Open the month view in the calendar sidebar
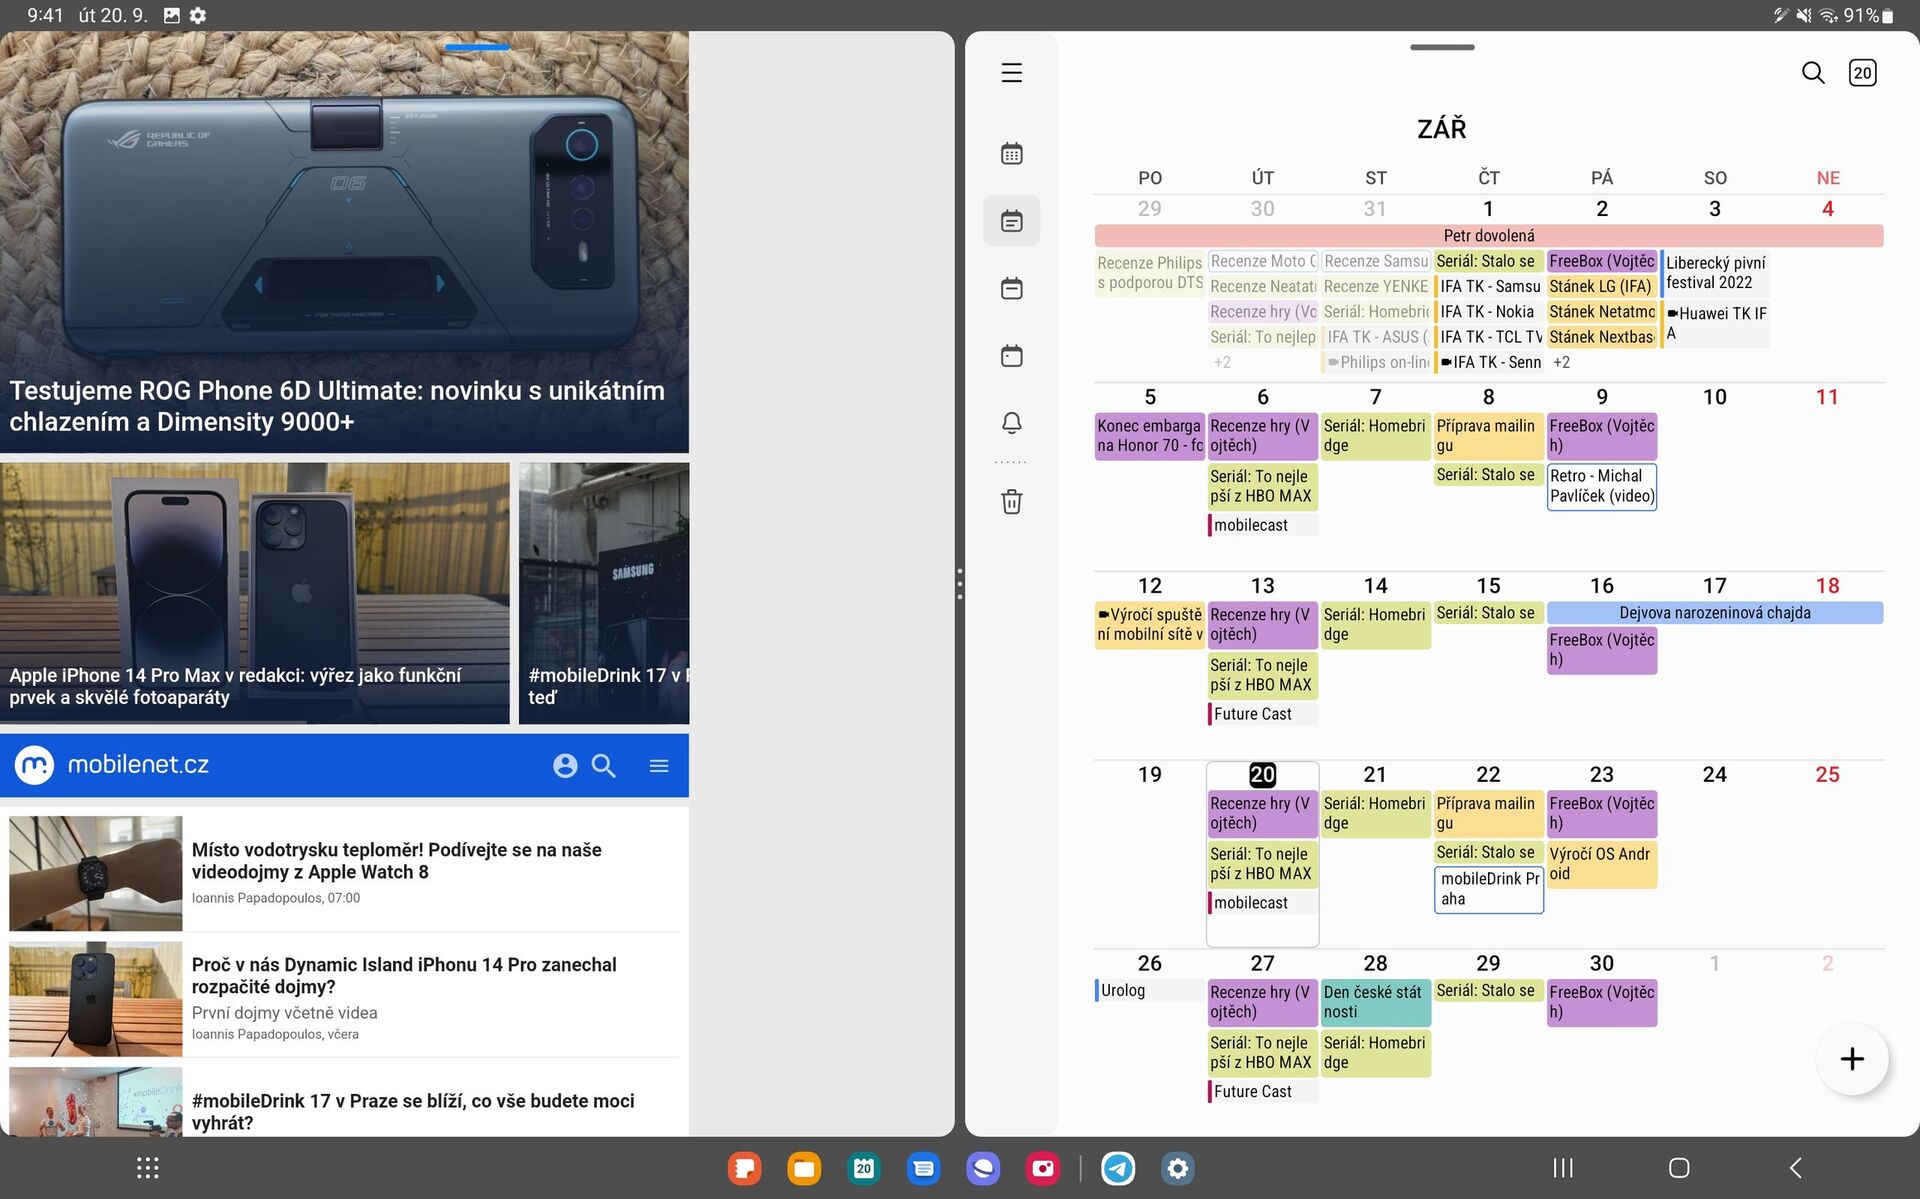1920x1199 pixels. (x=1011, y=153)
